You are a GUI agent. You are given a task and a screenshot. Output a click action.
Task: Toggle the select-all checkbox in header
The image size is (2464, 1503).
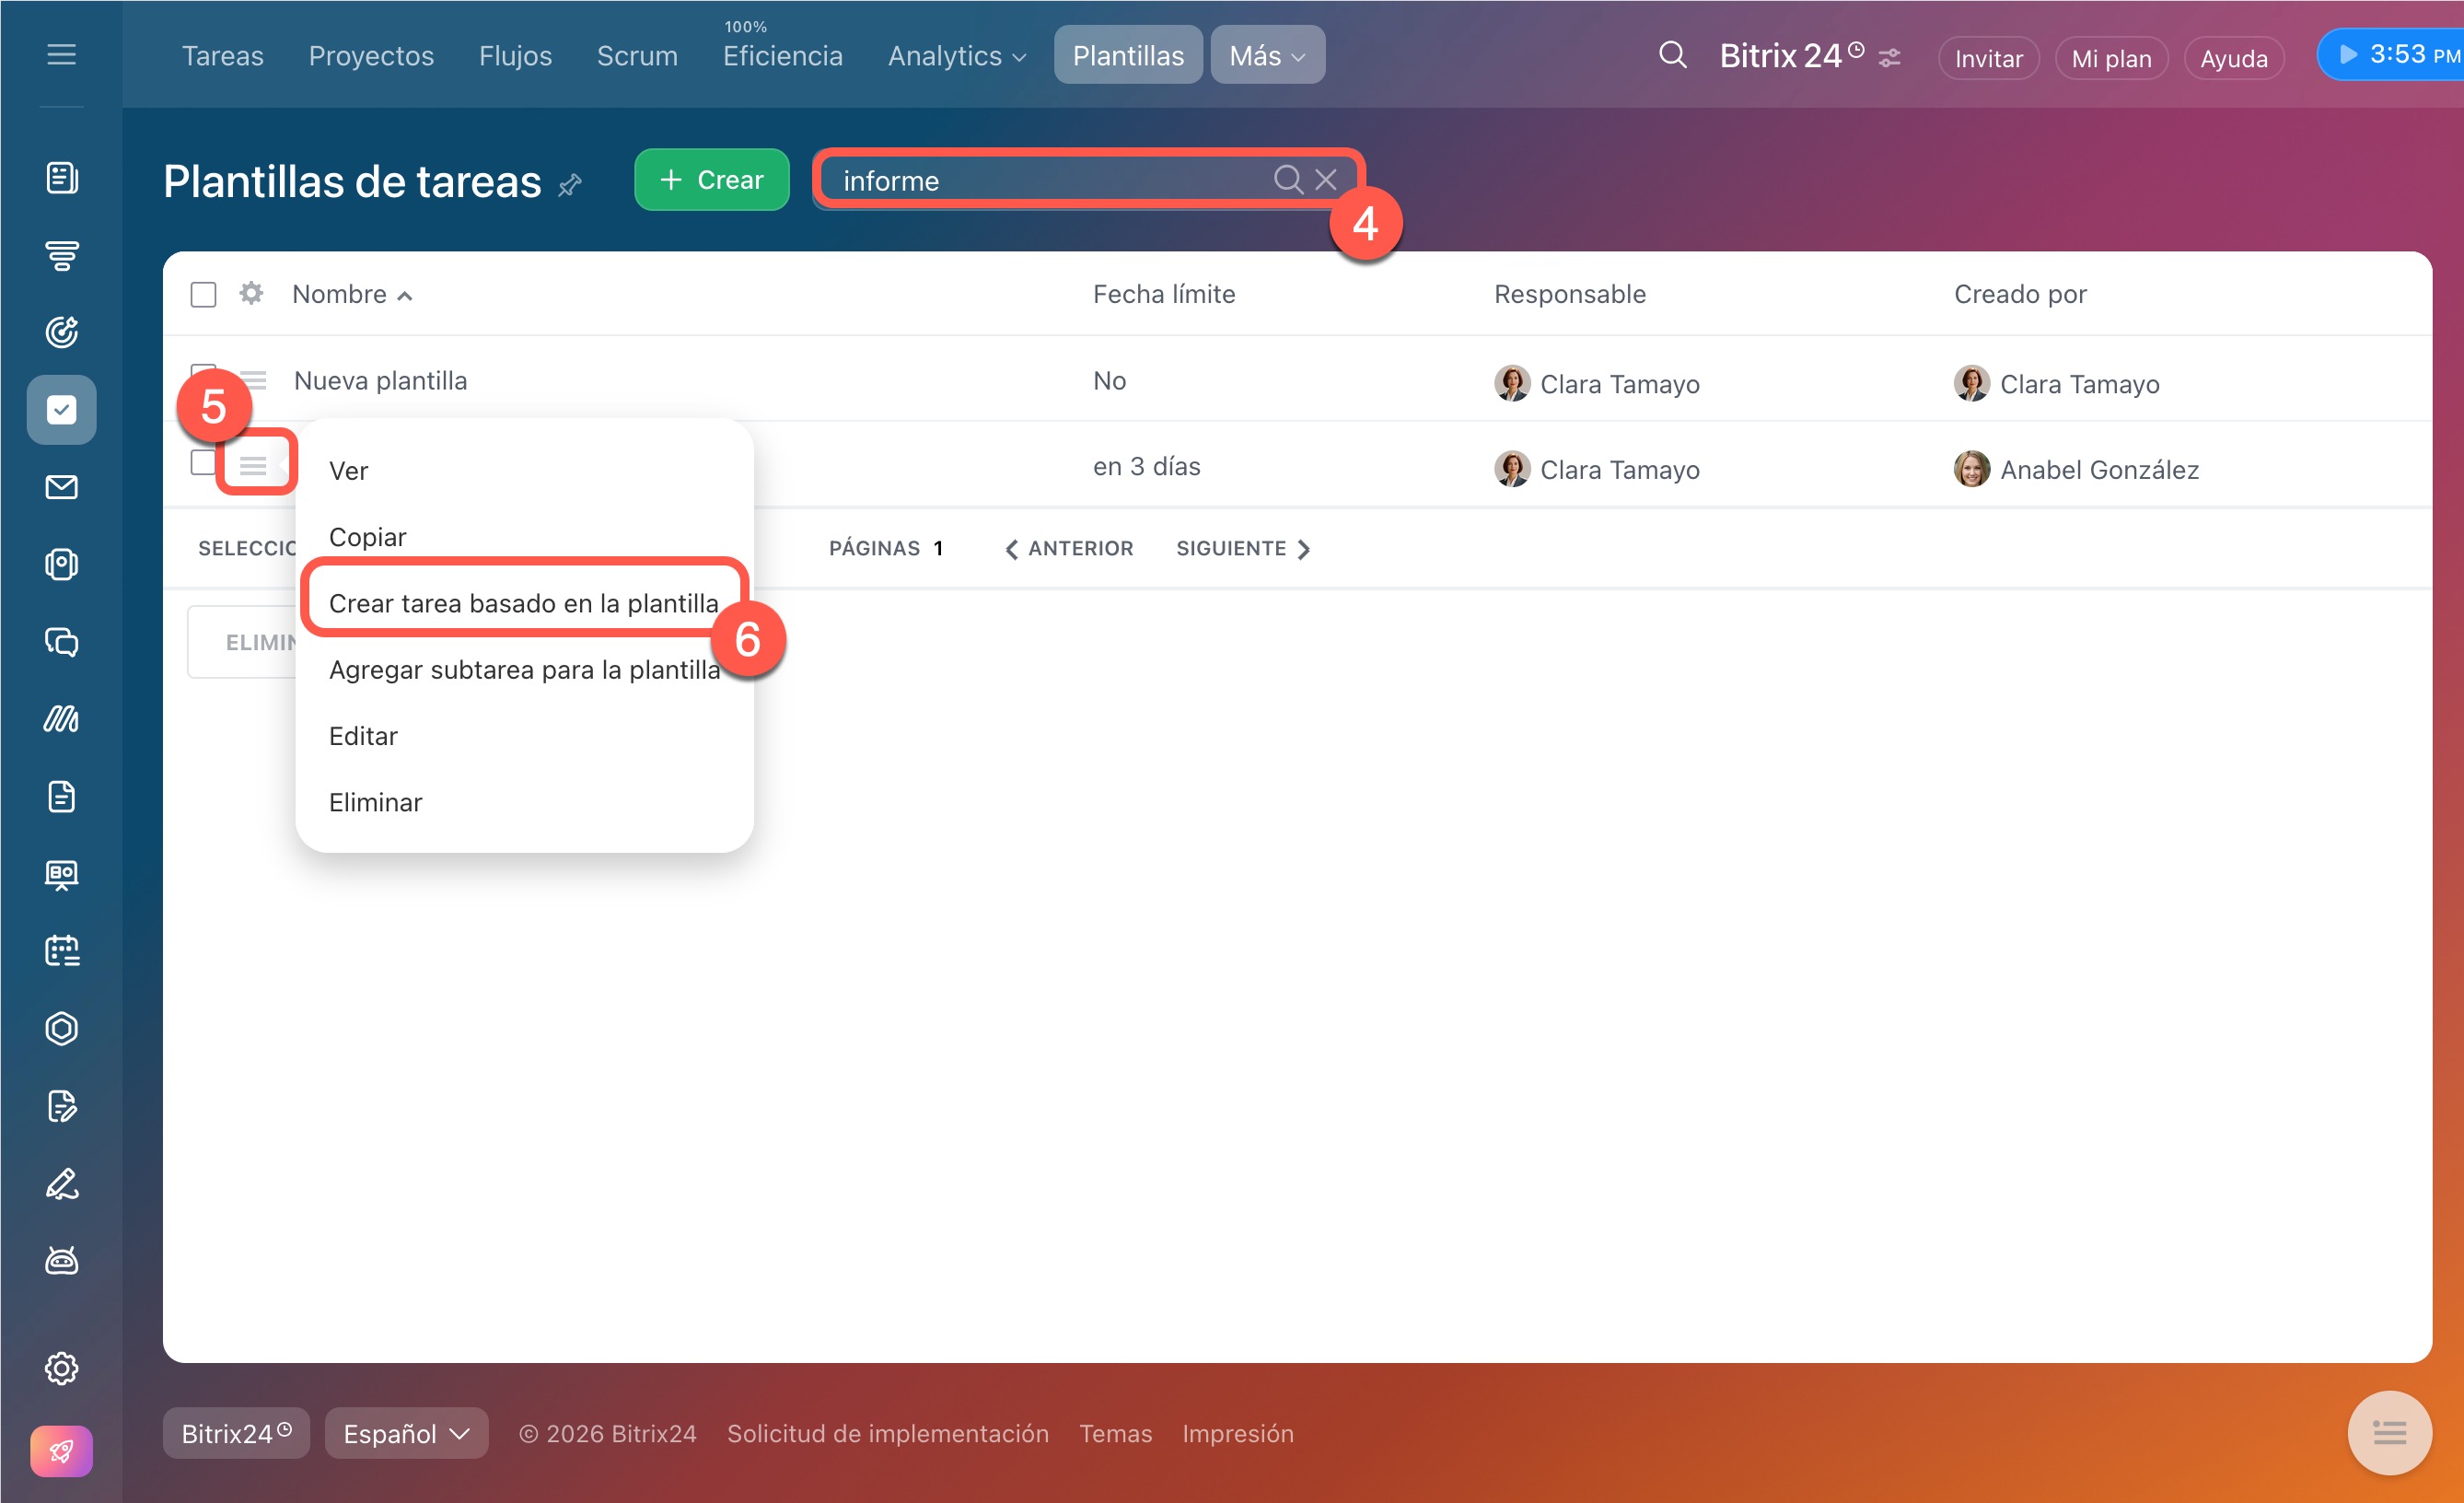tap(203, 295)
